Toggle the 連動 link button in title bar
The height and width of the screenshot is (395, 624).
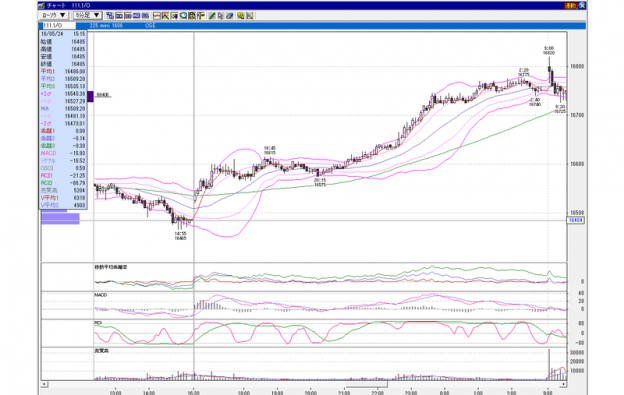(x=570, y=6)
